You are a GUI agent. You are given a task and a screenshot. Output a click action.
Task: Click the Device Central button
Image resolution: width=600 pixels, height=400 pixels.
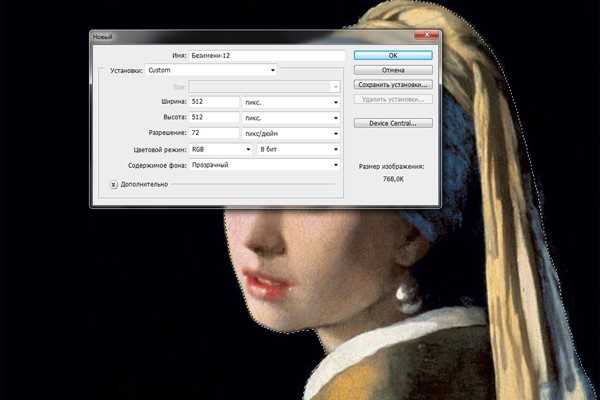coord(393,123)
